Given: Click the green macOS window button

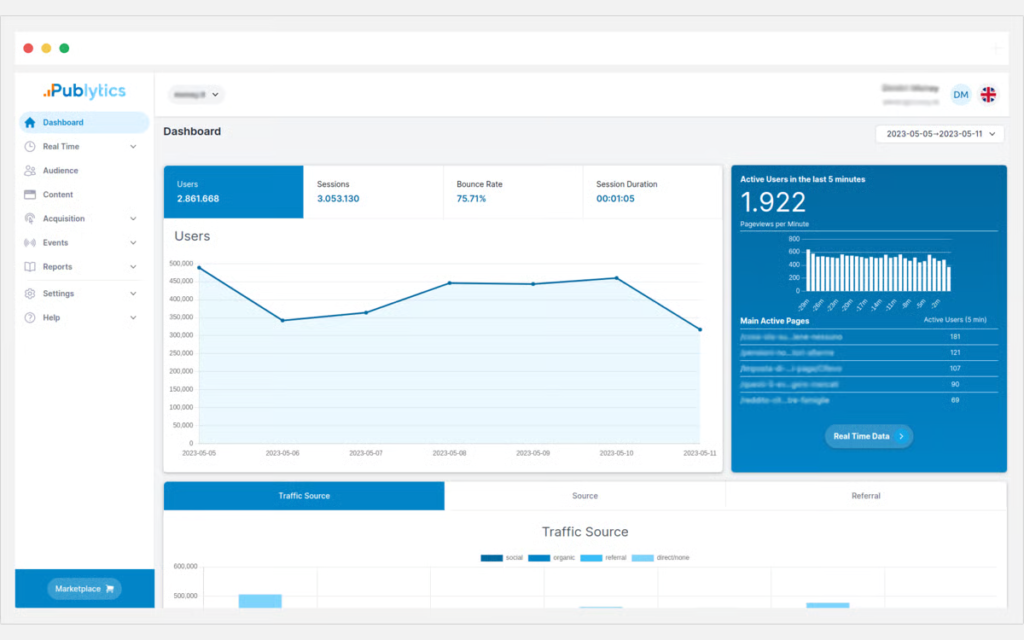Looking at the screenshot, I should coord(64,48).
